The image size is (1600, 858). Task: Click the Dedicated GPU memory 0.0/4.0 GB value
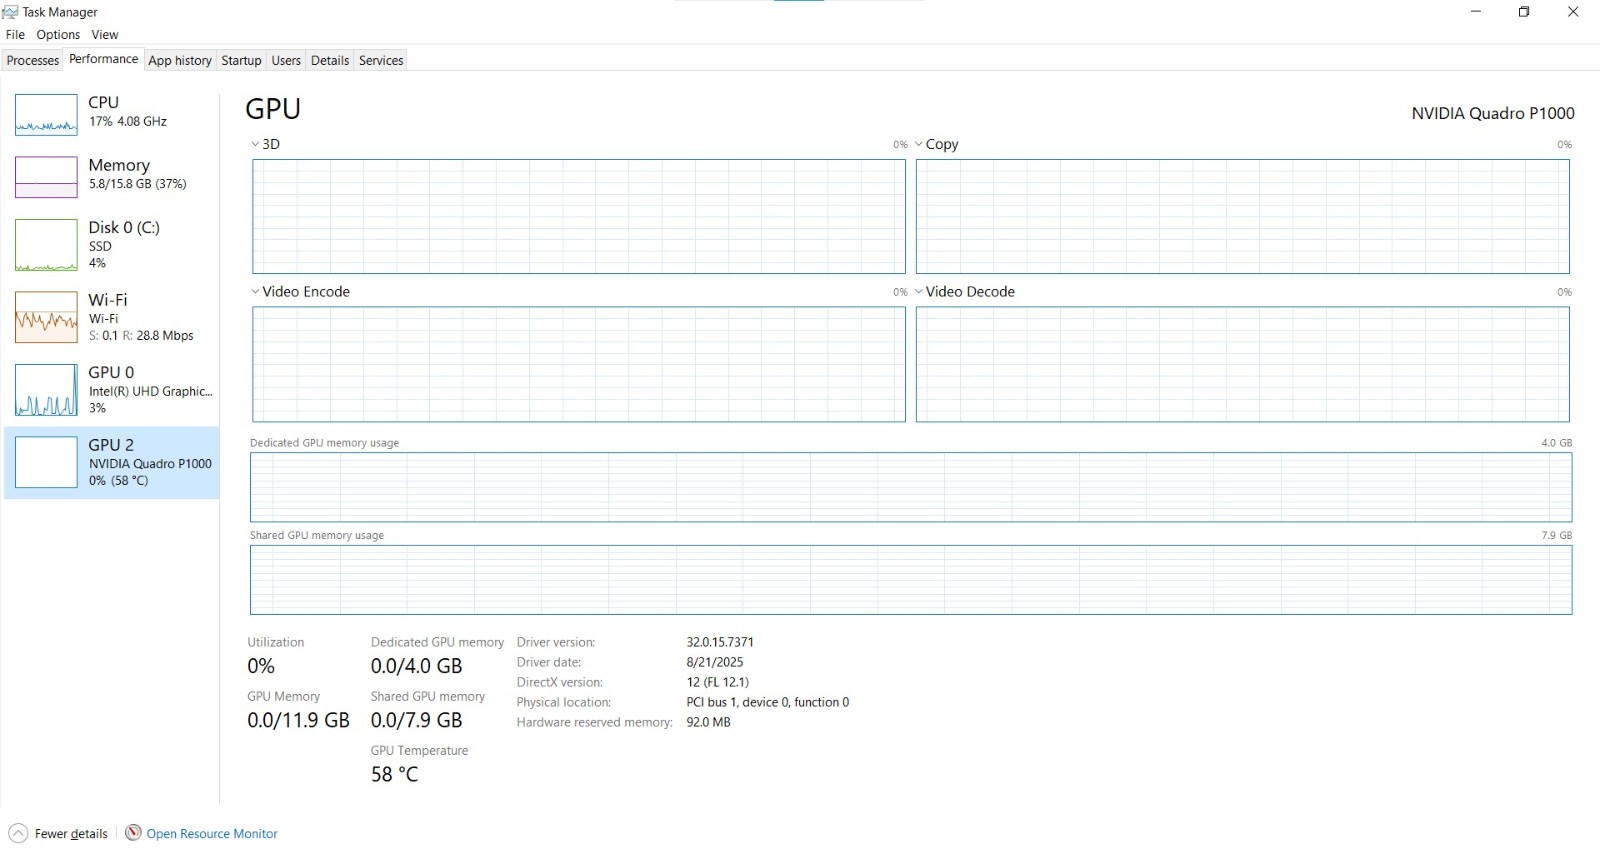[416, 666]
